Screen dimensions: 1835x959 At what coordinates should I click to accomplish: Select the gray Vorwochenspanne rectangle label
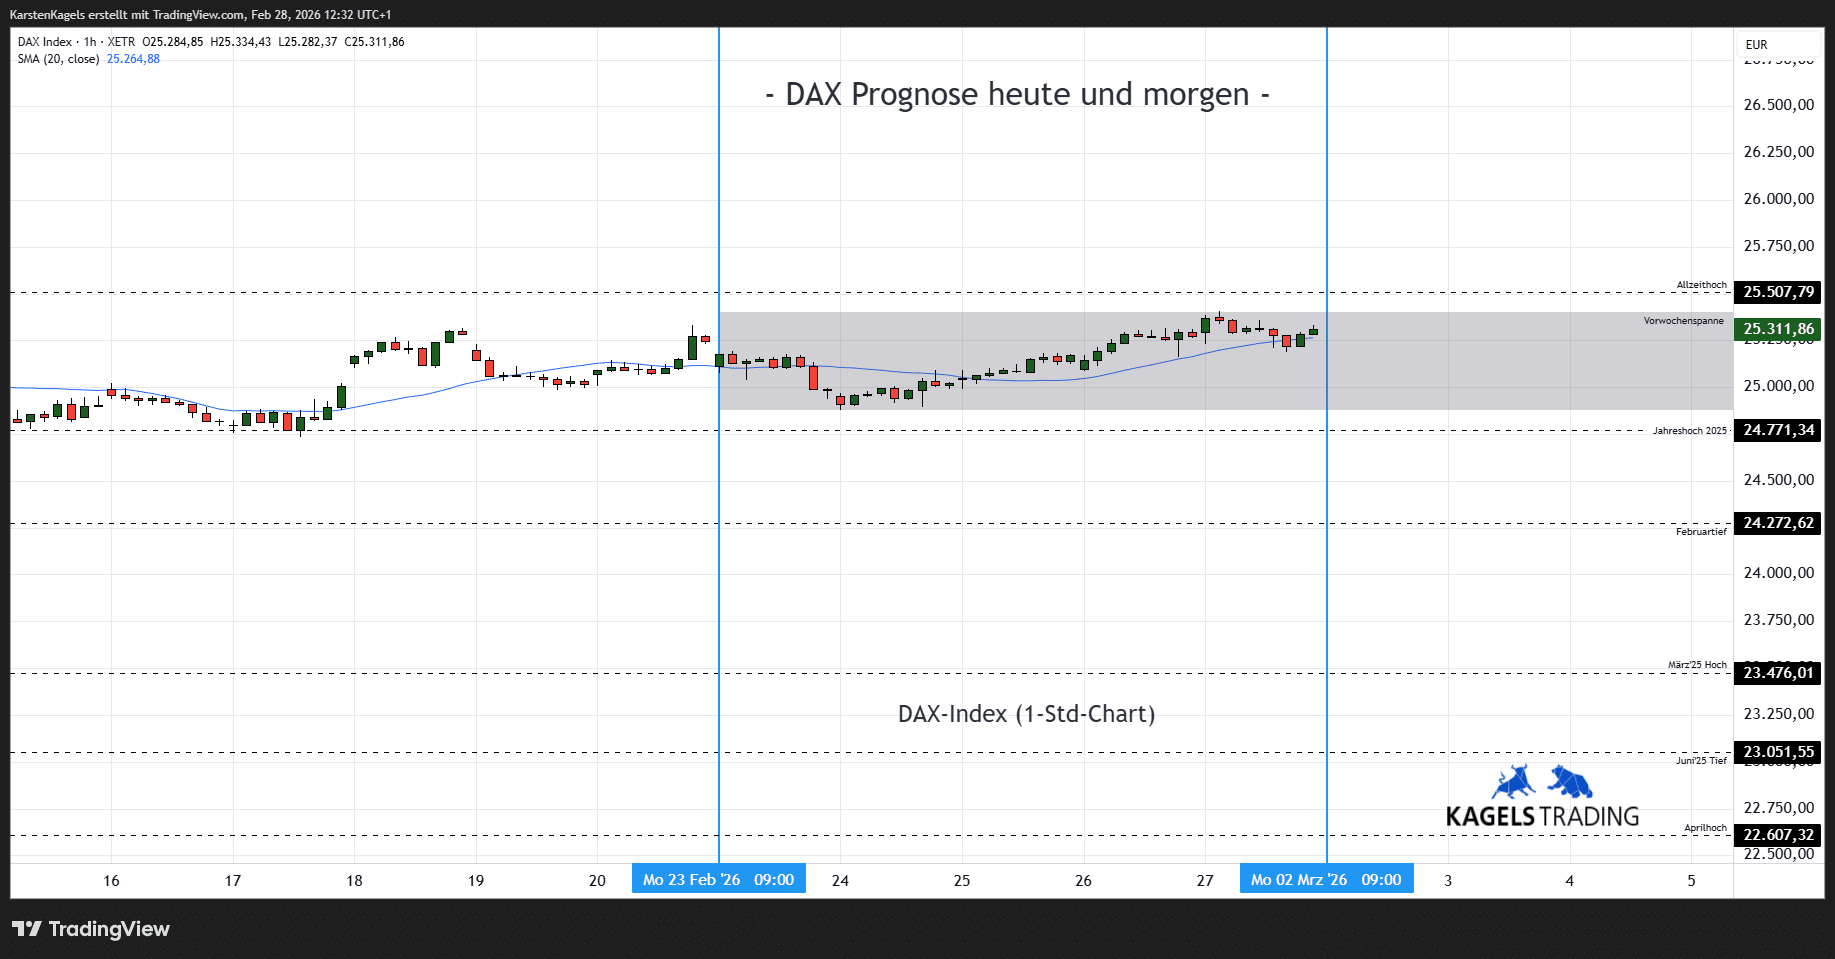1683,321
